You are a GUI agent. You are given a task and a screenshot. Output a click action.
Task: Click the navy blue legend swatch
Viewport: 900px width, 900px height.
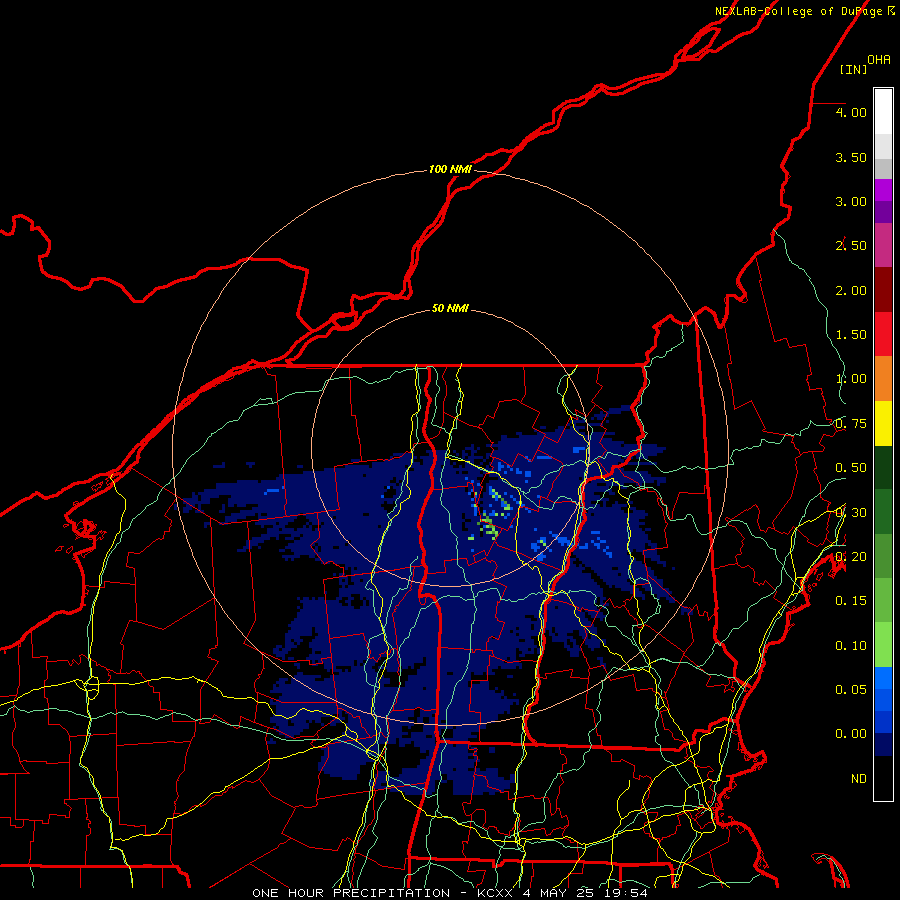(883, 744)
